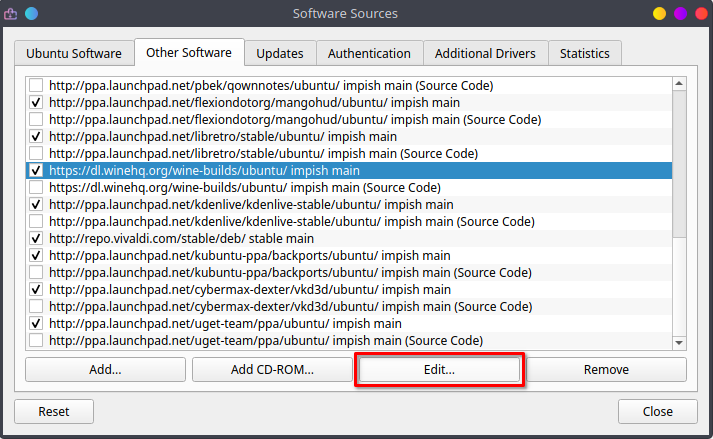The width and height of the screenshot is (713, 439).
Task: Open Edit... for selected source
Action: [439, 369]
